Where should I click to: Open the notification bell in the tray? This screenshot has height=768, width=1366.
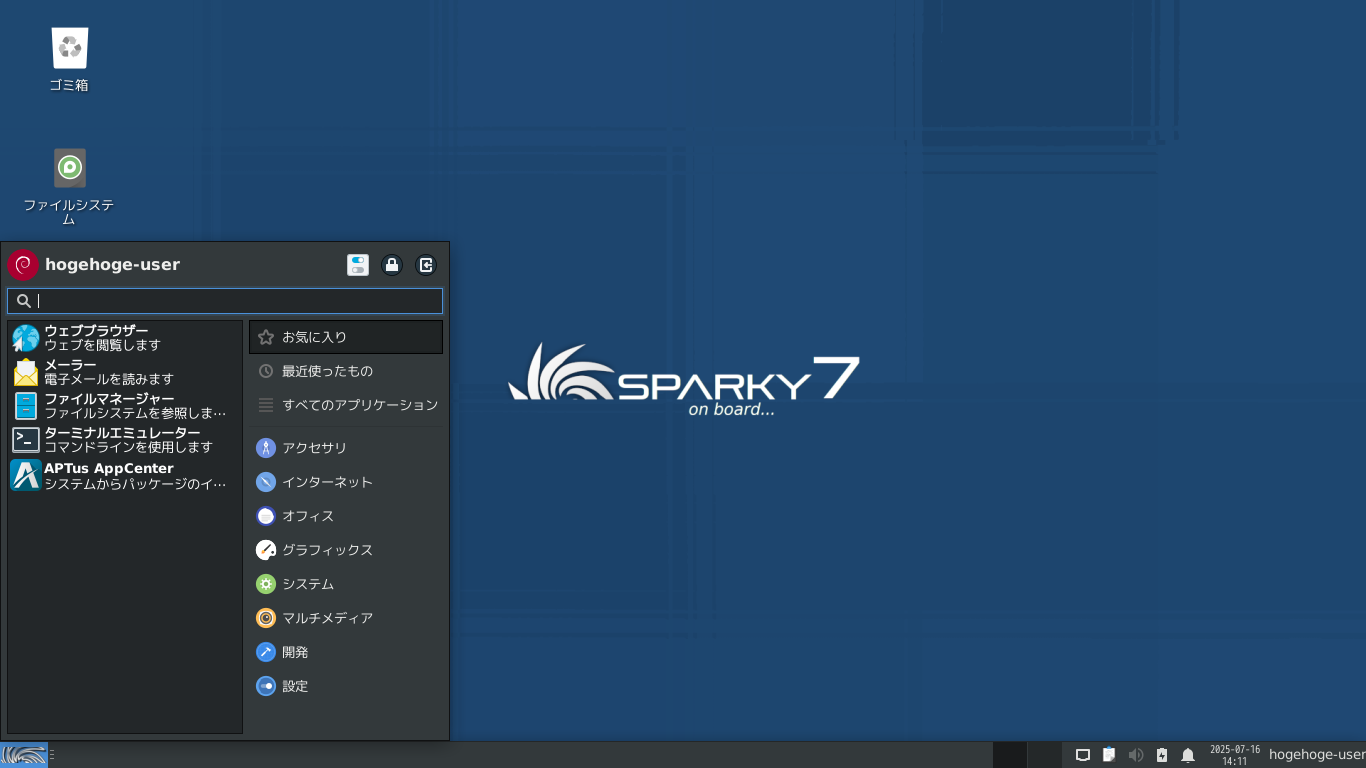(1187, 754)
